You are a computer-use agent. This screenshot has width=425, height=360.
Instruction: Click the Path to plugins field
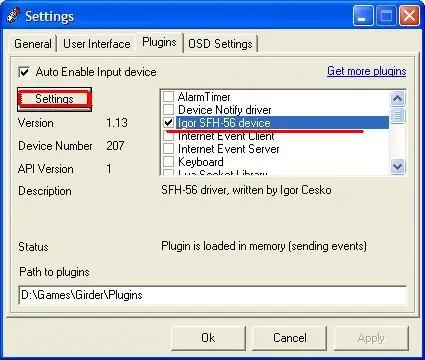tap(213, 295)
